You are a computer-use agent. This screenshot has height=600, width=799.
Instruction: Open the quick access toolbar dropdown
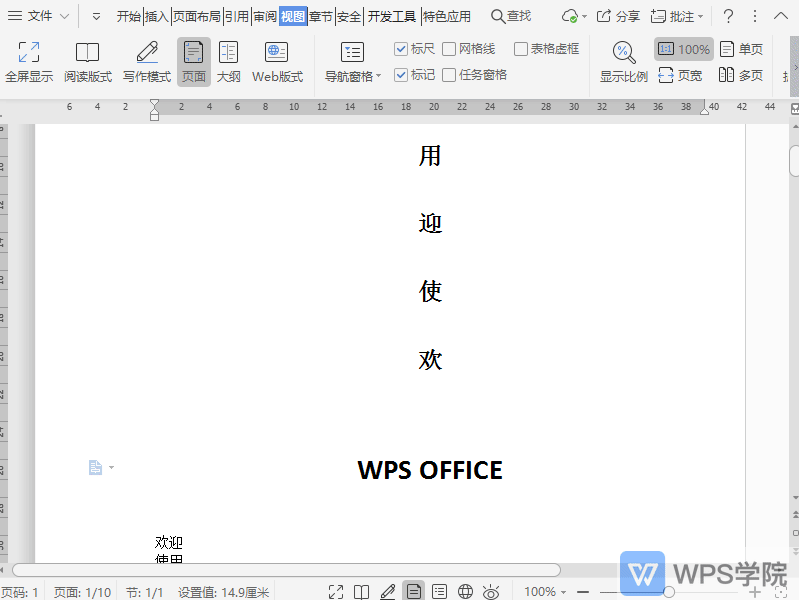[x=96, y=17]
